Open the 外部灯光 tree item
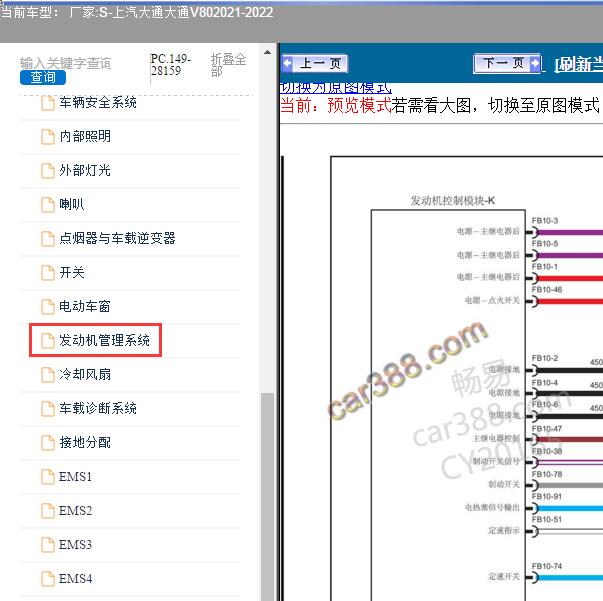 (x=85, y=170)
